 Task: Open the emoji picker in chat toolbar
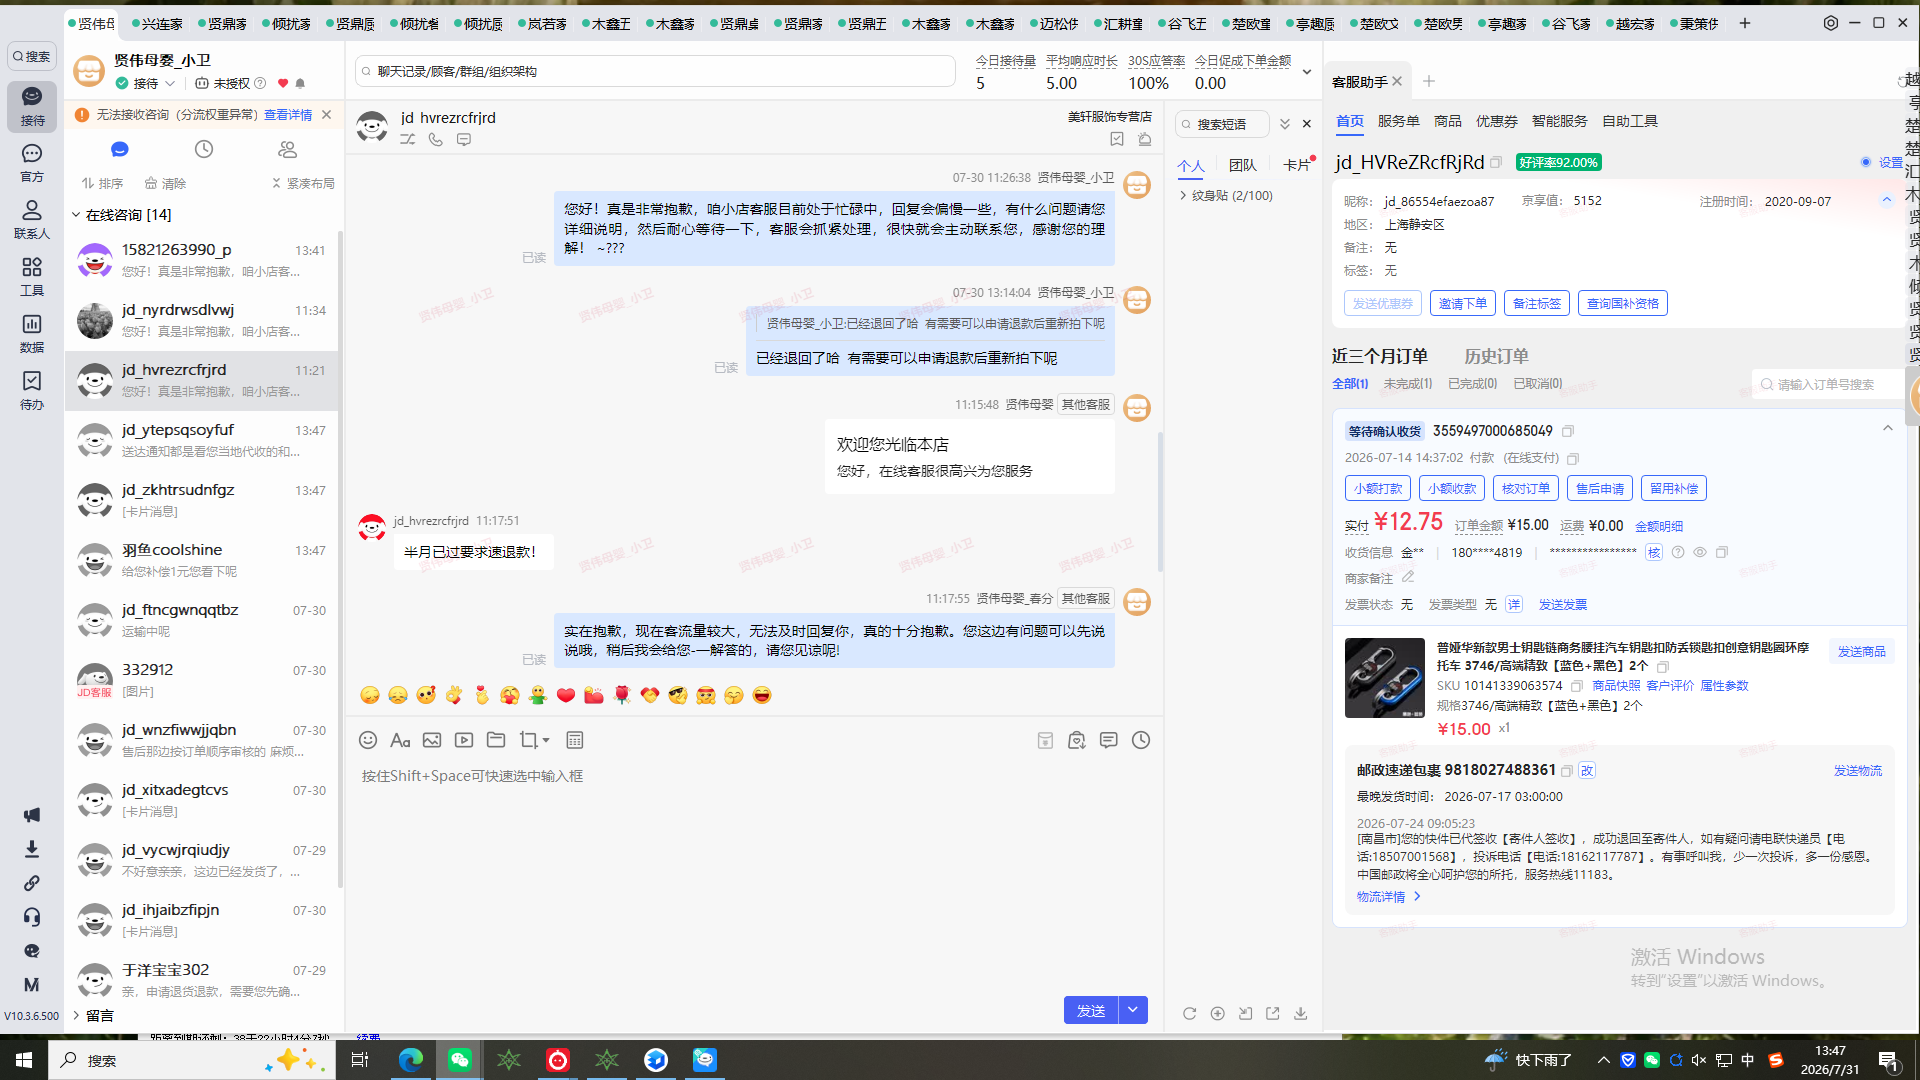coord(368,740)
